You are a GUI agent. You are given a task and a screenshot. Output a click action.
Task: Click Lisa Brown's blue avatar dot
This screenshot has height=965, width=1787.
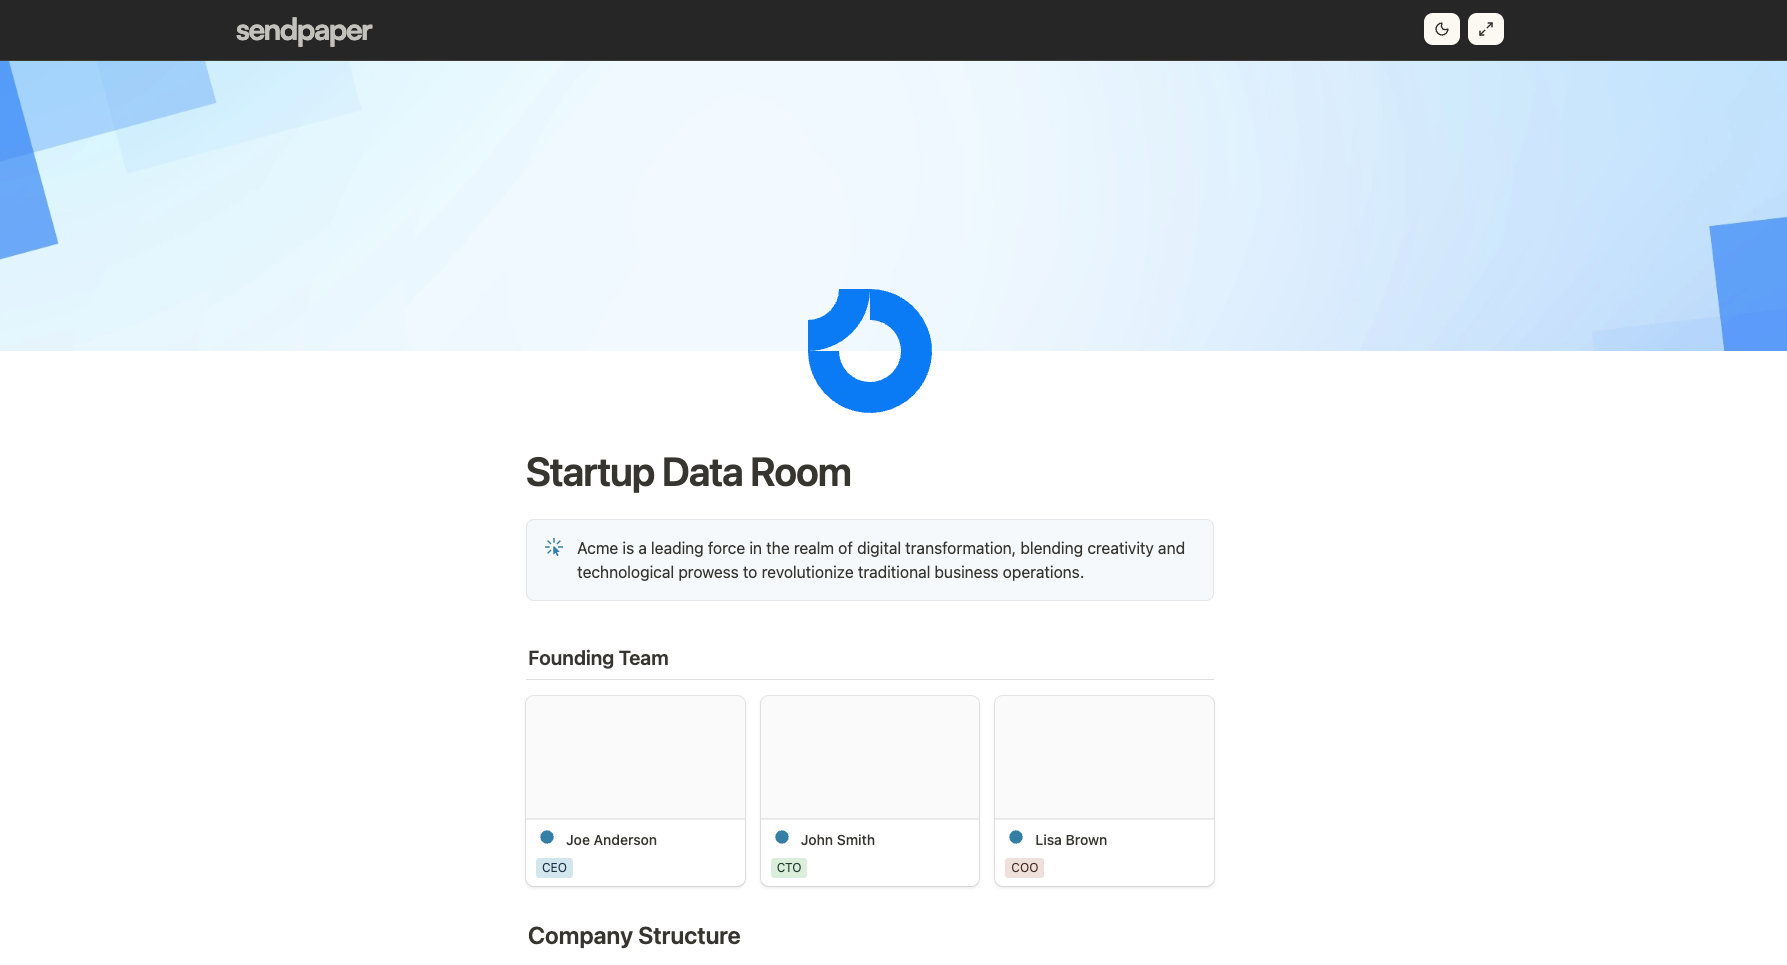tap(1016, 837)
